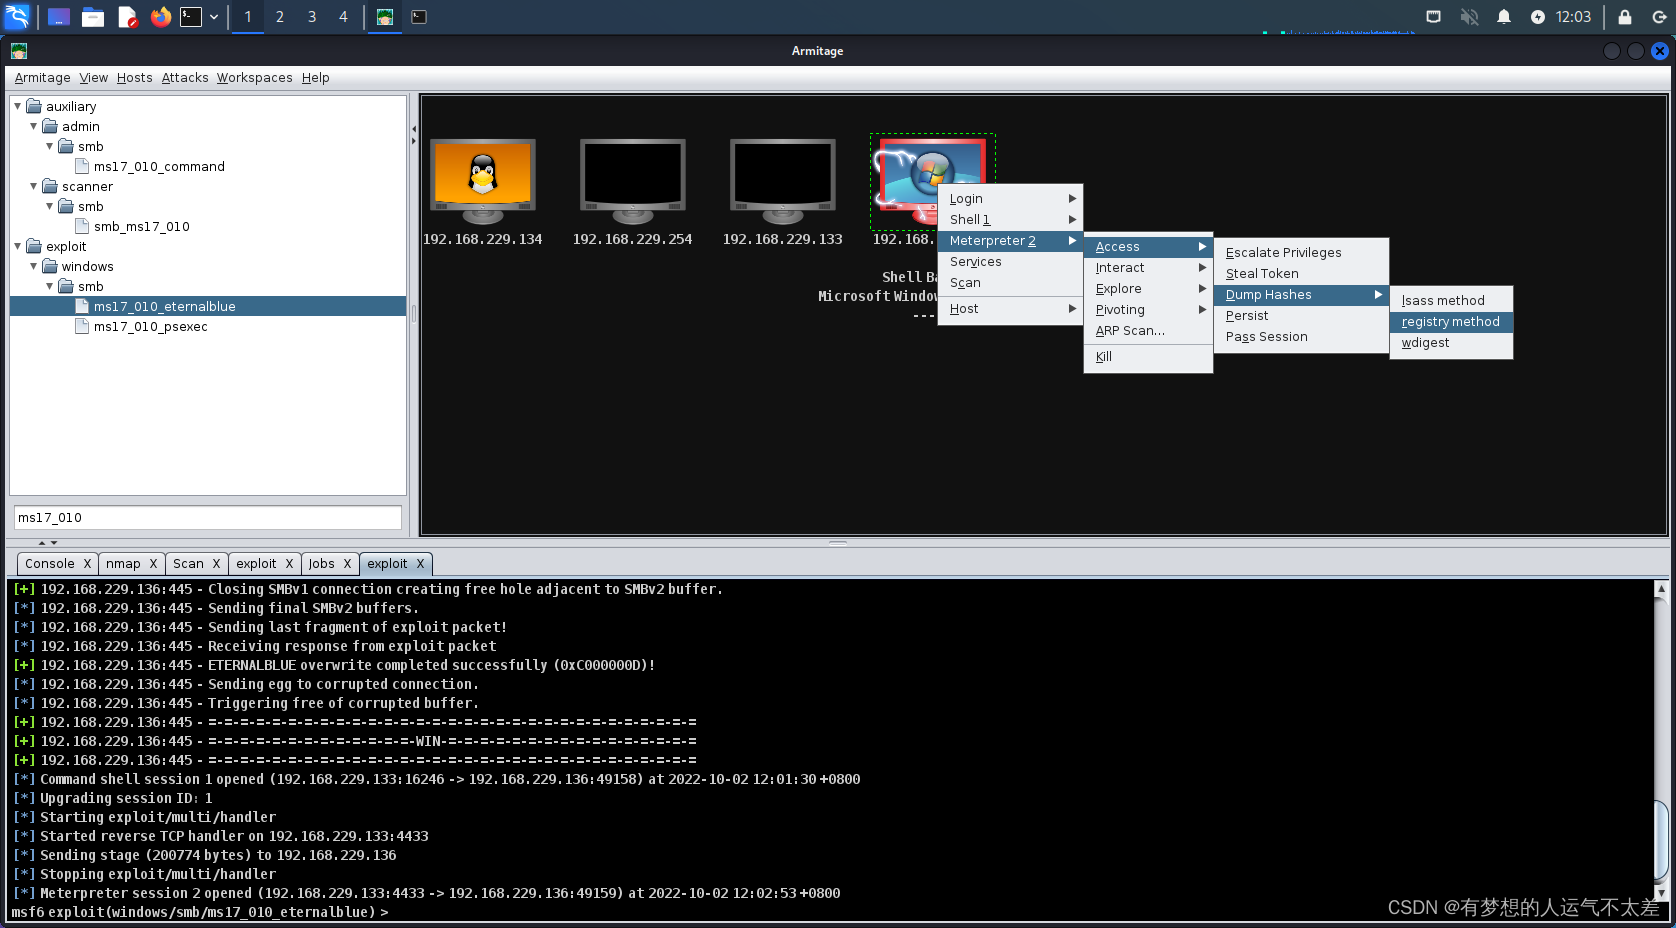1676x928 pixels.
Task: Switch to workspace 4
Action: tap(343, 17)
